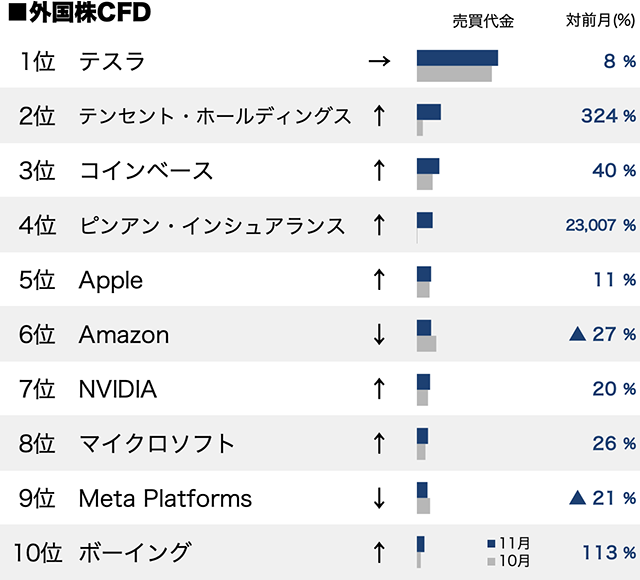Click the up arrow beside NVIDIA
Screen dimensions: 640x580
coord(379,388)
